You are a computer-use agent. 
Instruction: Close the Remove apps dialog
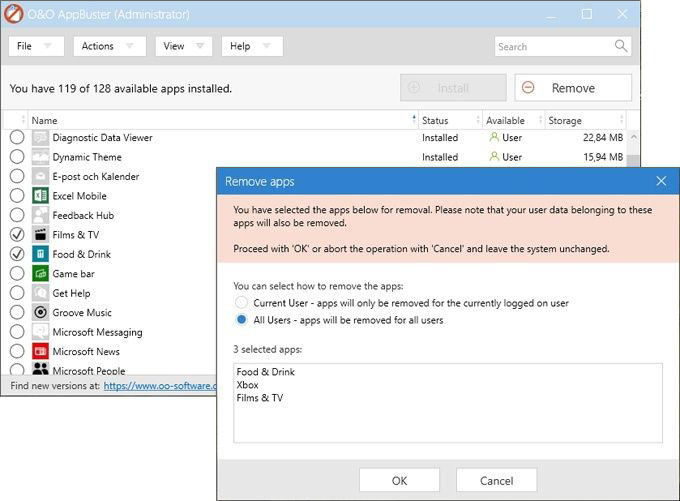661,181
